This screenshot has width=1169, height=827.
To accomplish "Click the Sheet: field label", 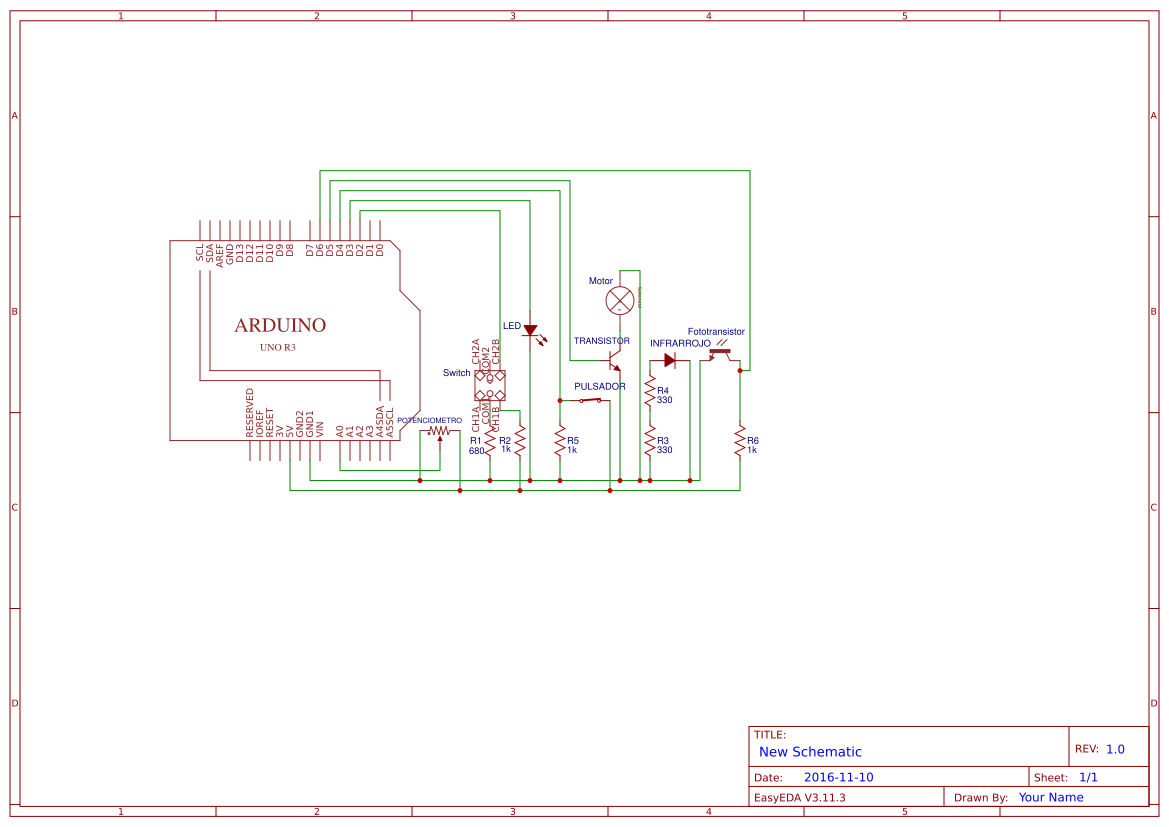I will pos(1051,778).
